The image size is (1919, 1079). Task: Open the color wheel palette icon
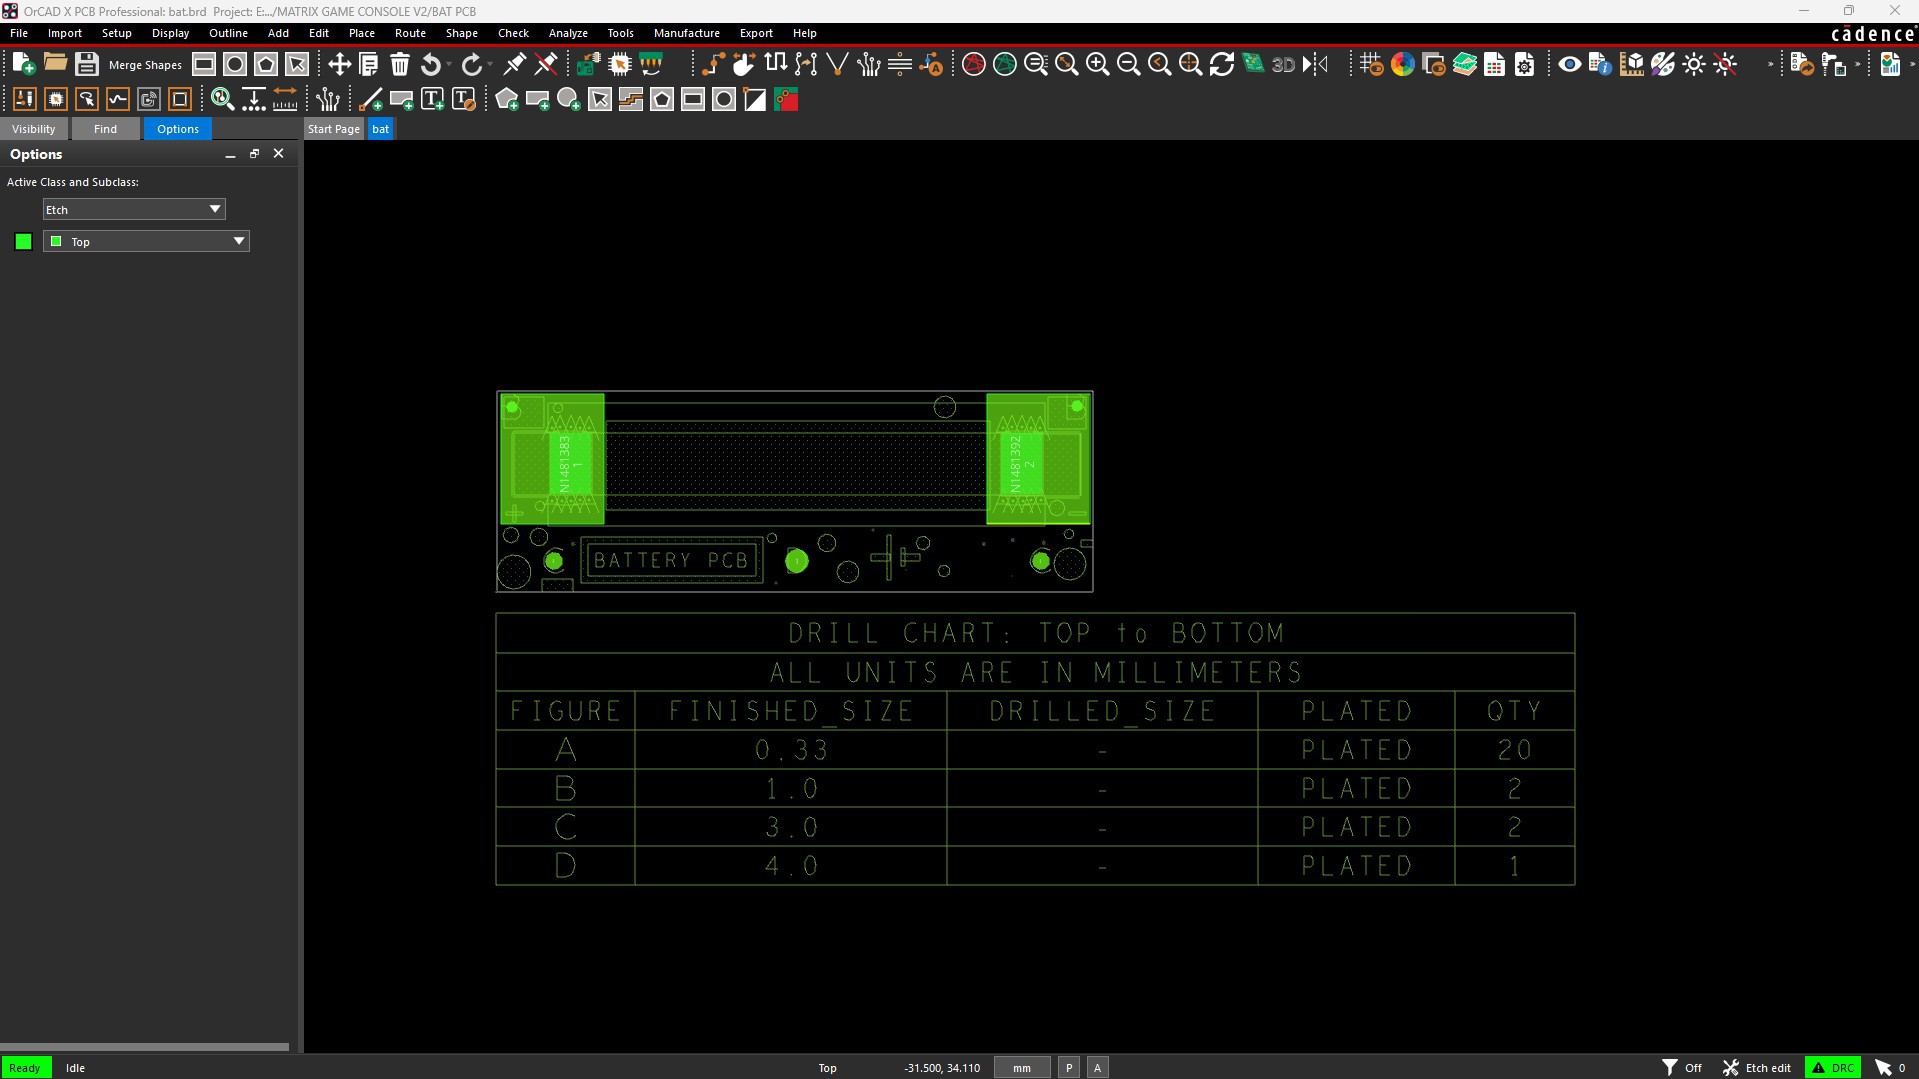point(1402,65)
